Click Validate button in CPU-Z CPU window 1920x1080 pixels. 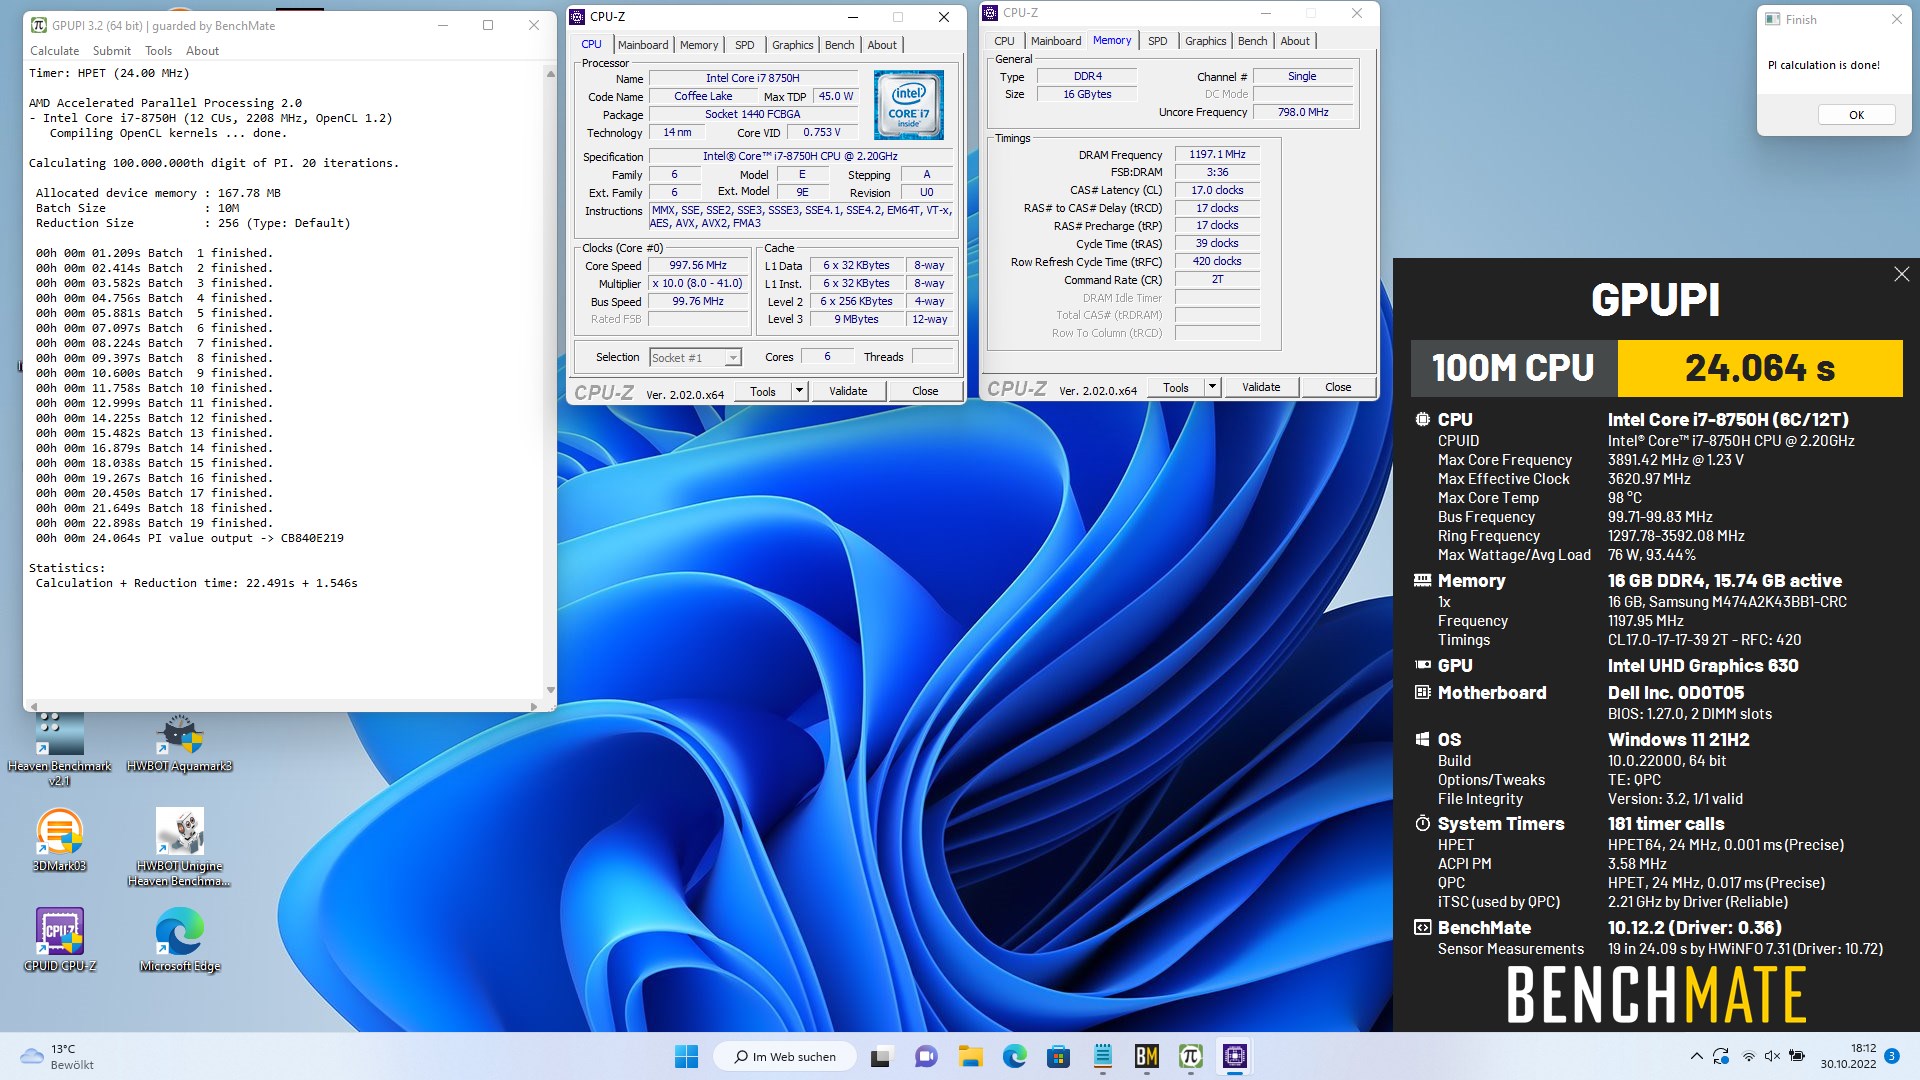coord(848,391)
